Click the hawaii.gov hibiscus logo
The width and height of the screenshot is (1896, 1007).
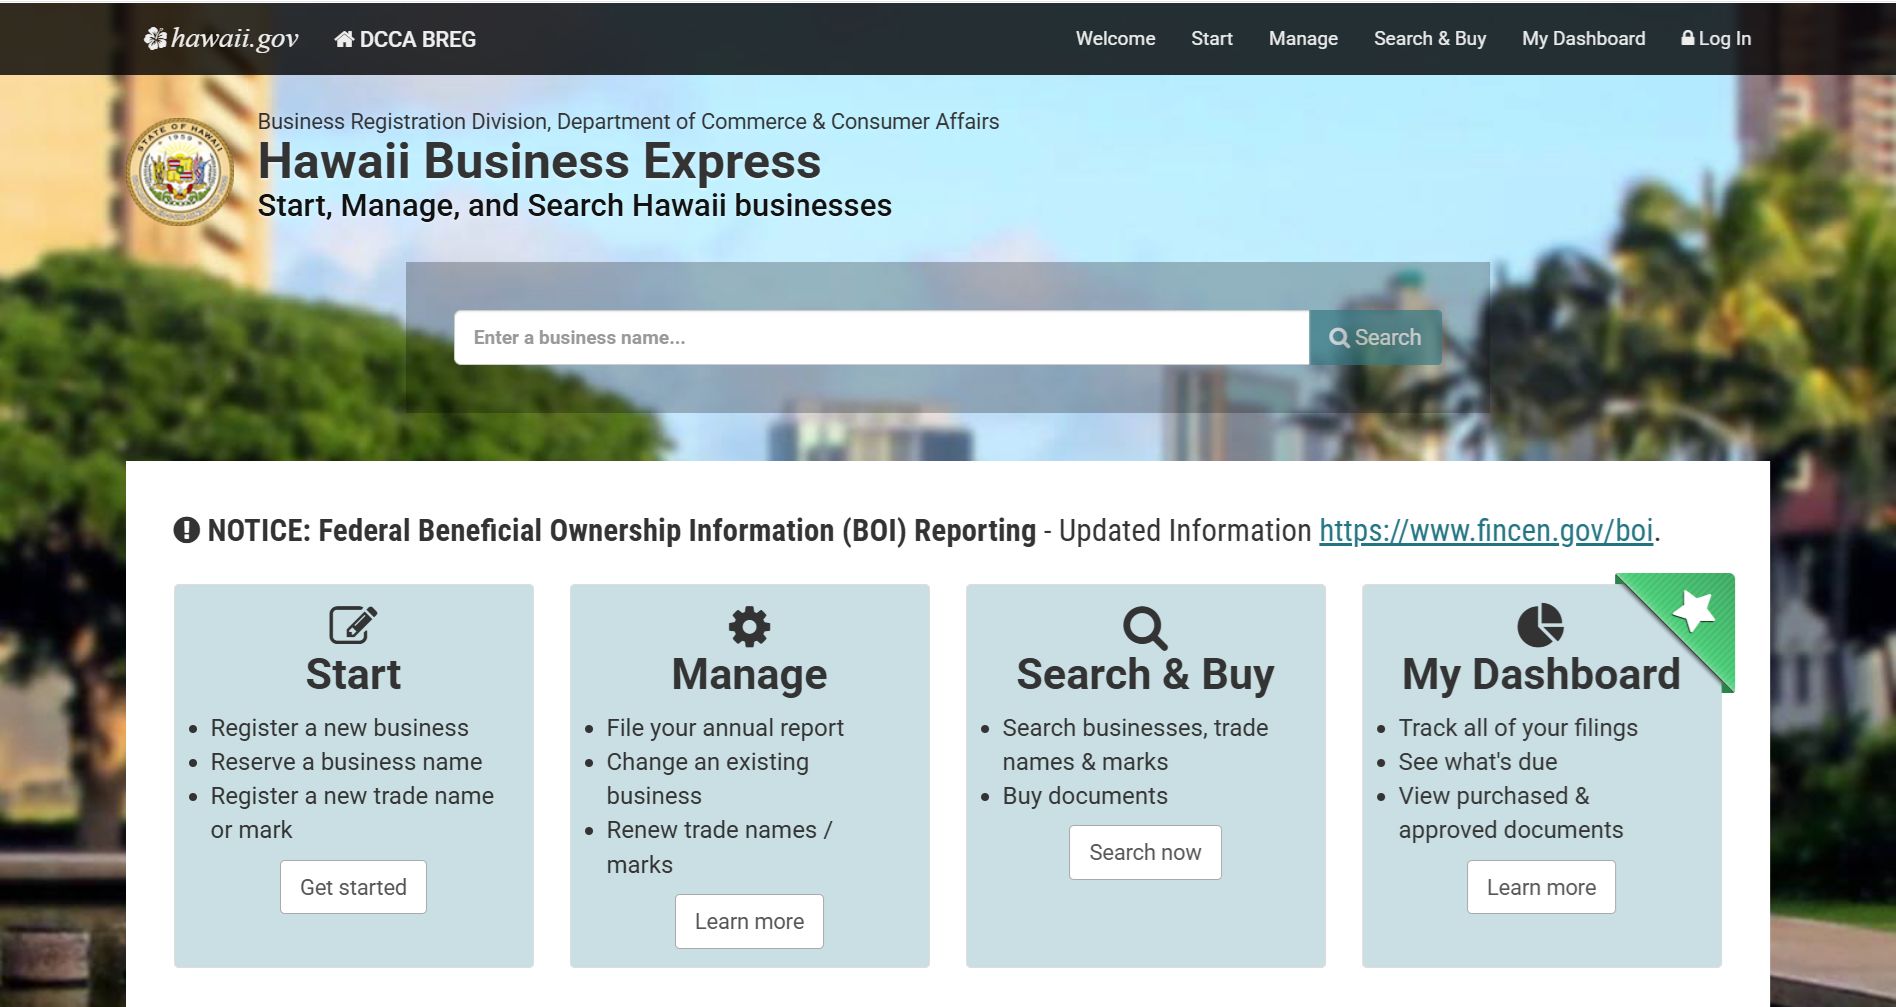(155, 38)
